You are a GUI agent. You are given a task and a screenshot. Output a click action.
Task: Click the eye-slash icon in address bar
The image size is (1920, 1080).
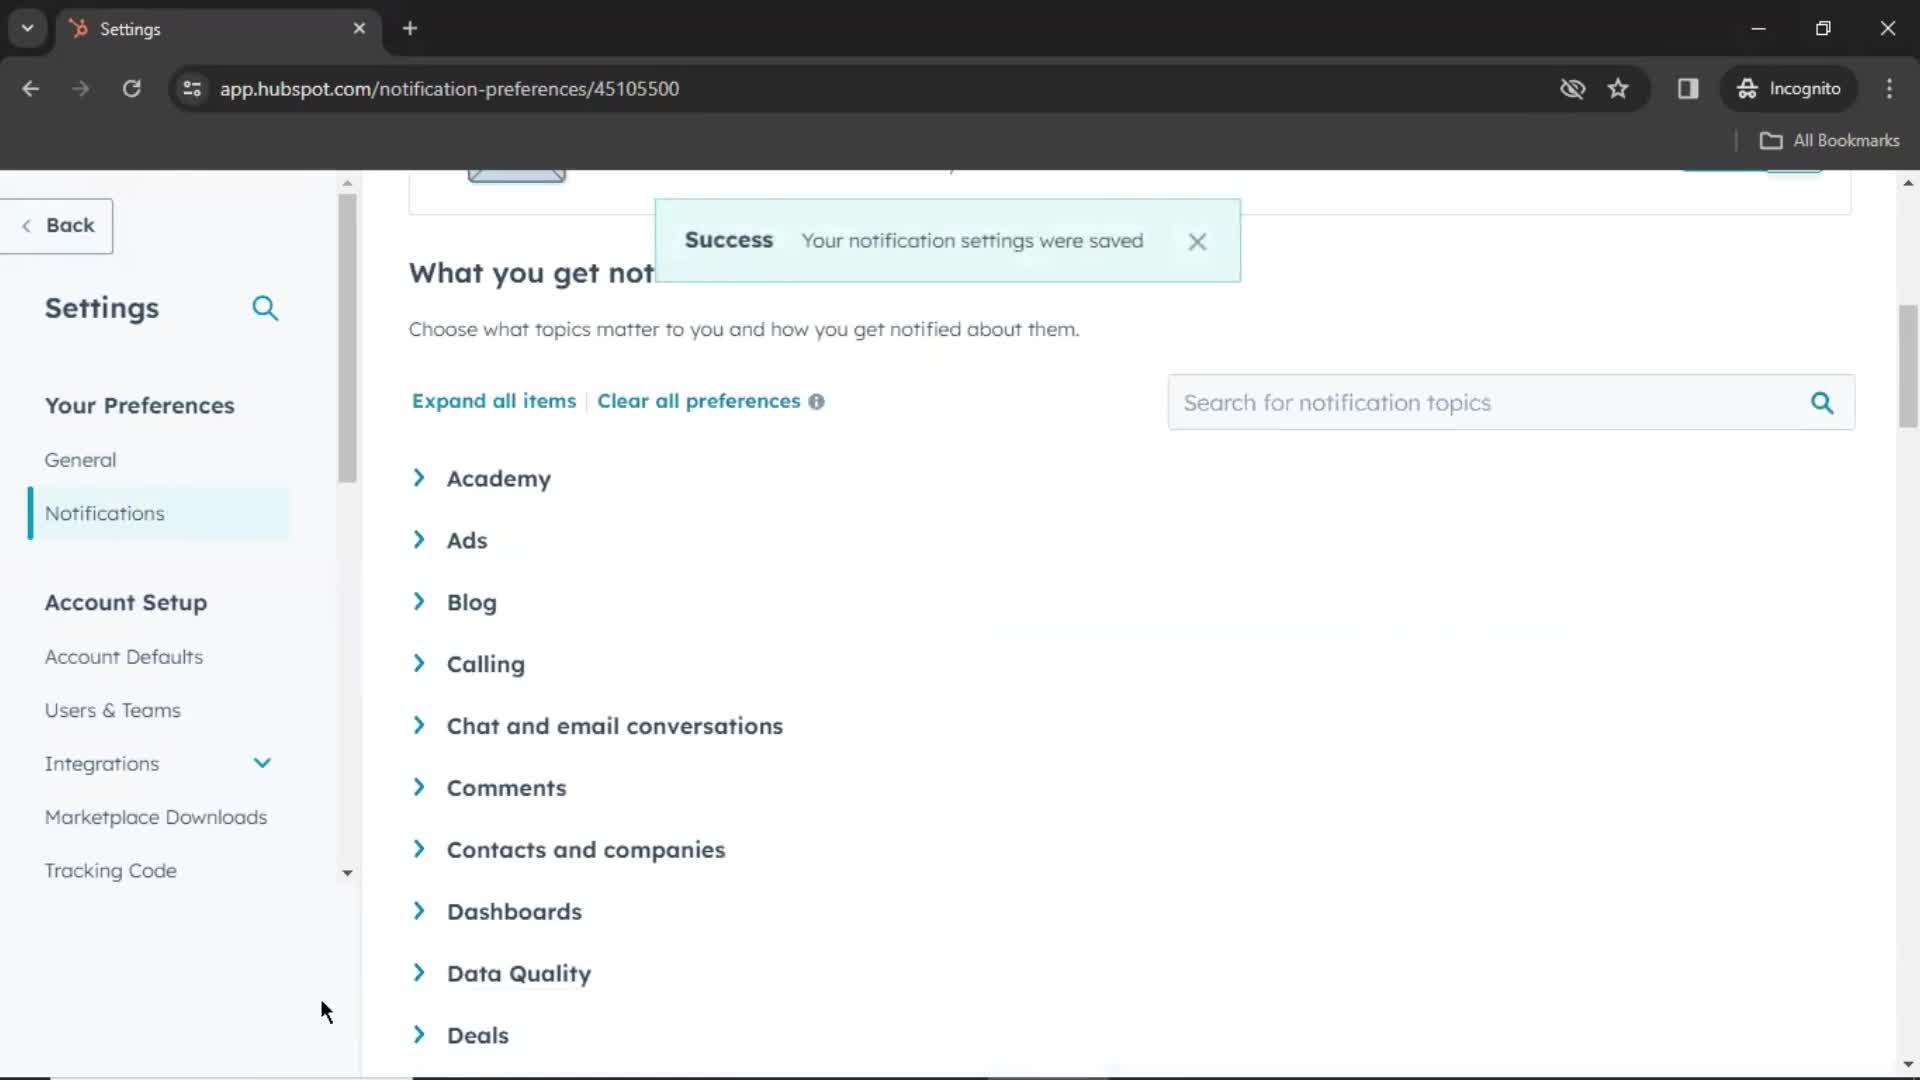1572,88
